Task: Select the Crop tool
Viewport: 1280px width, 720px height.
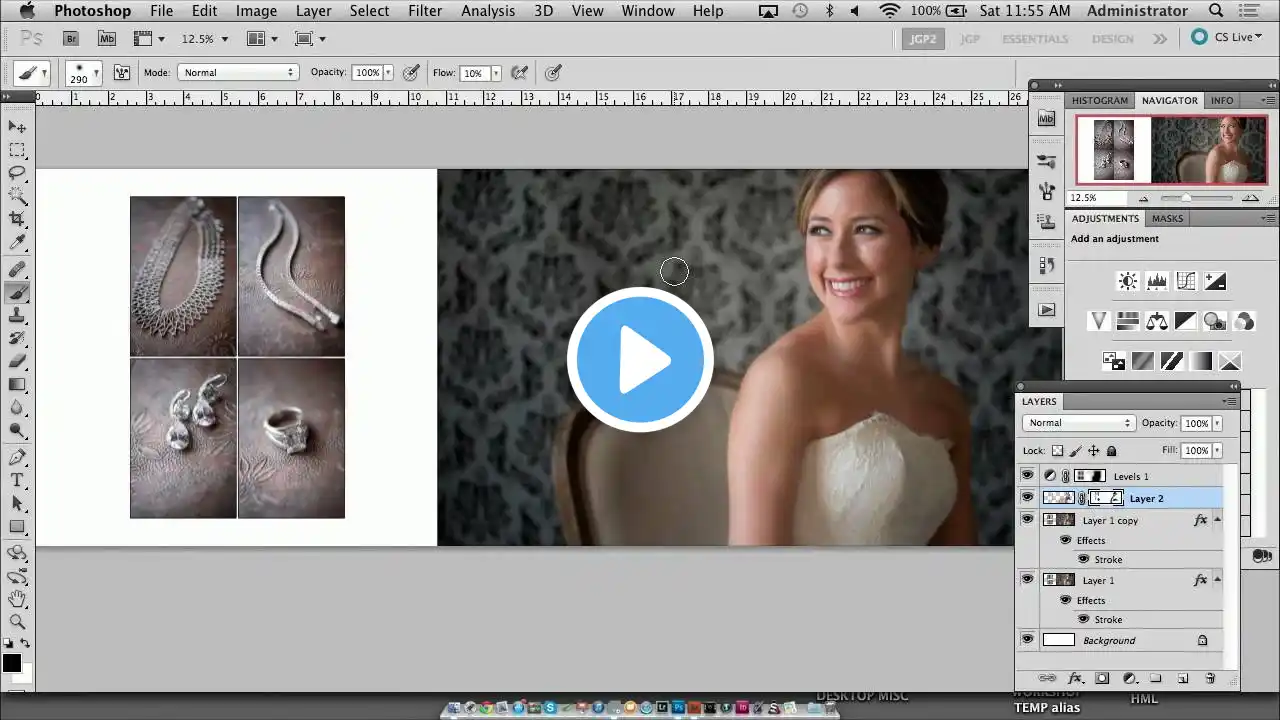Action: pos(17,219)
